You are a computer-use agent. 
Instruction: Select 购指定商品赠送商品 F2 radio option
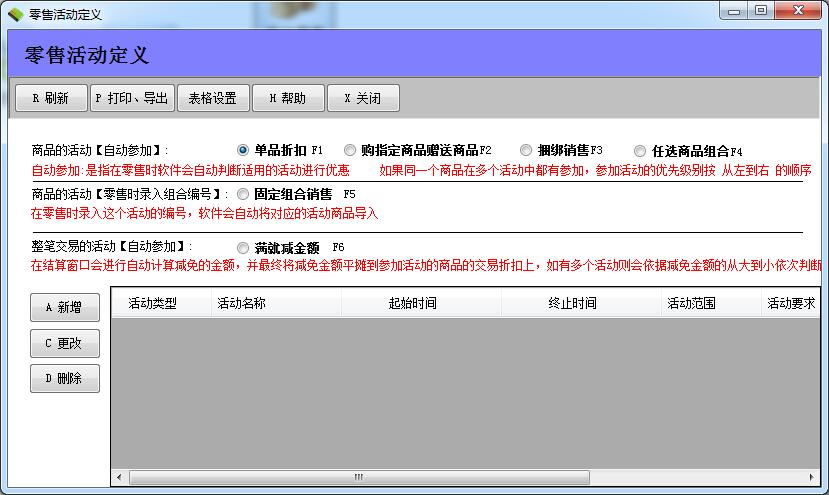click(x=349, y=150)
